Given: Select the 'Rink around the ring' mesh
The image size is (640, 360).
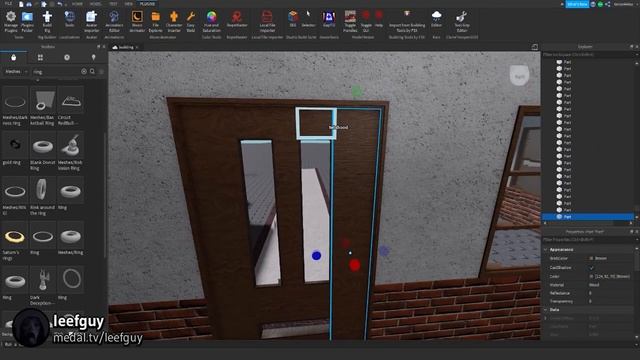Looking at the screenshot, I should tap(42, 190).
